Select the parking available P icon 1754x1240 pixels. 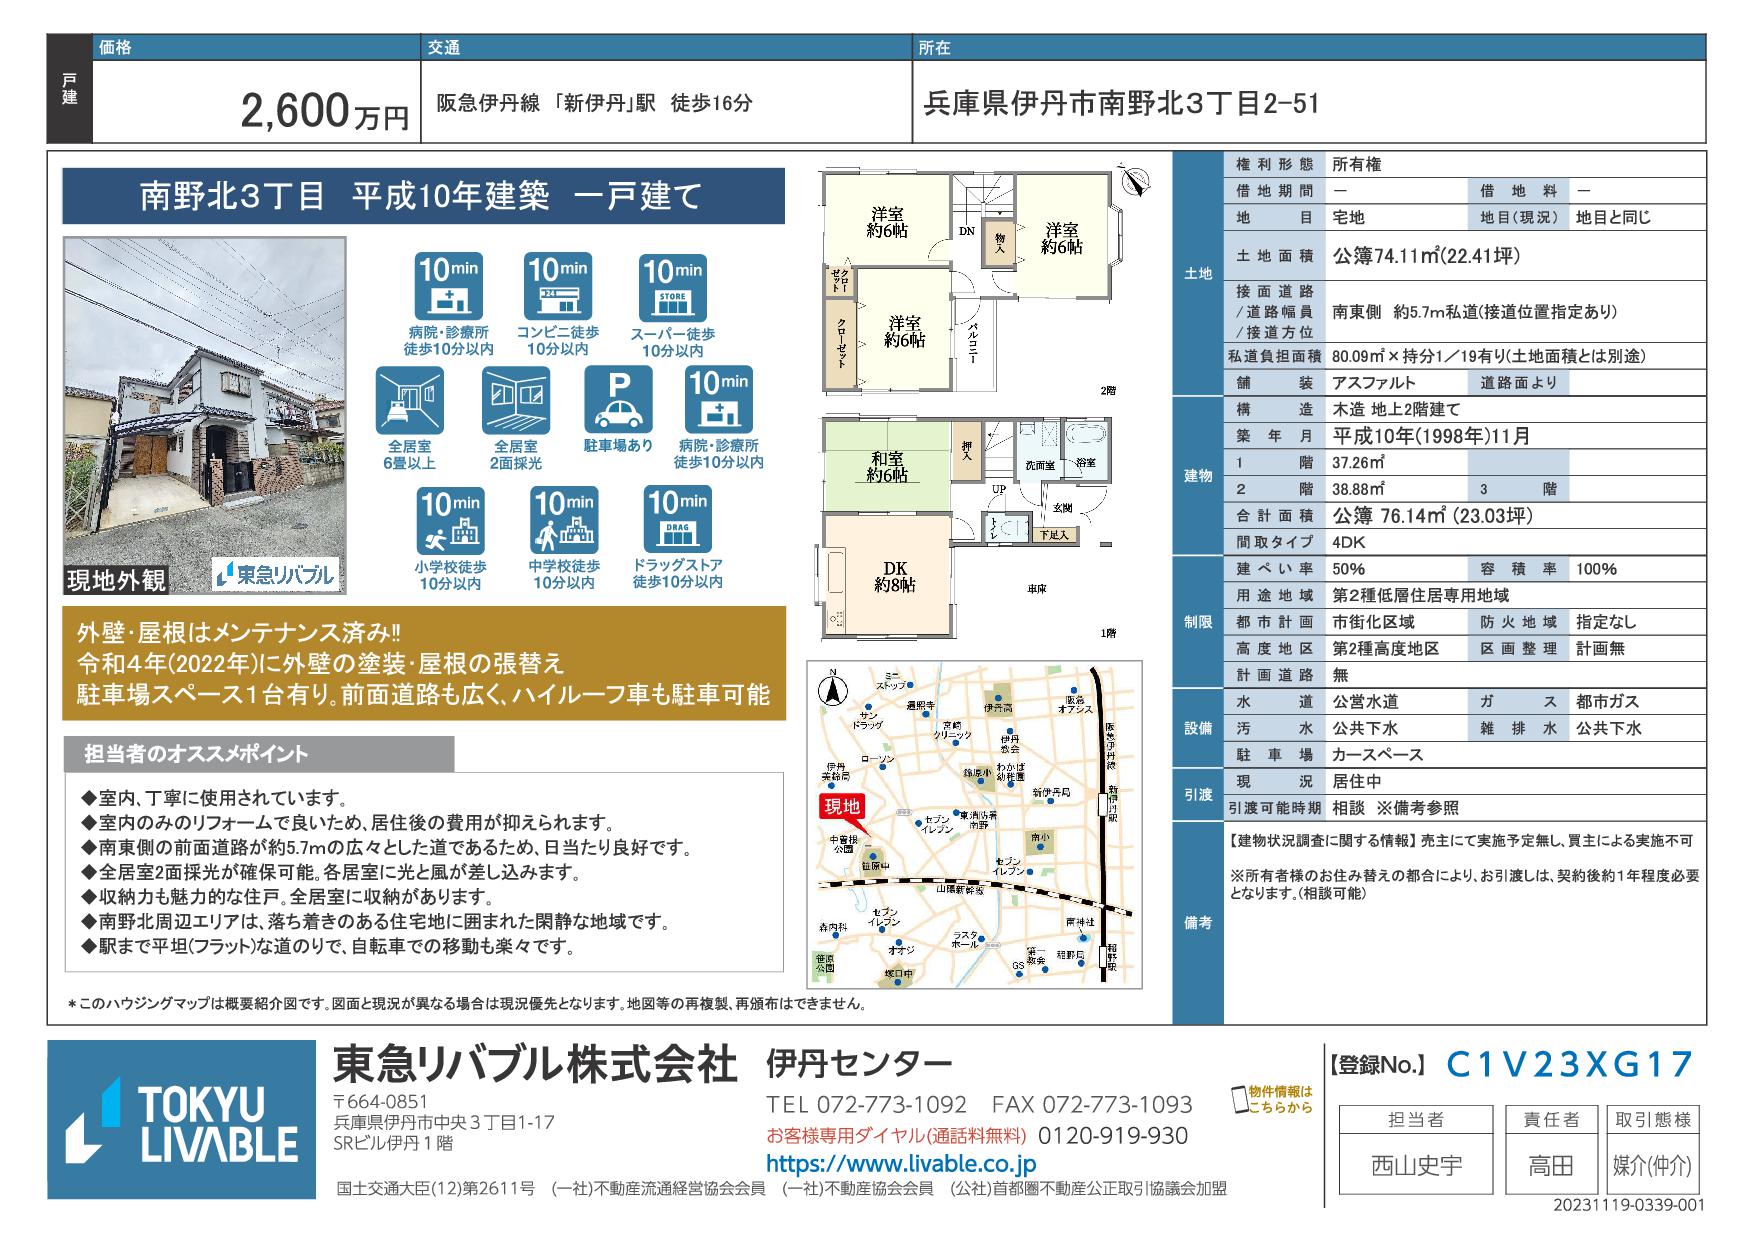(x=618, y=400)
